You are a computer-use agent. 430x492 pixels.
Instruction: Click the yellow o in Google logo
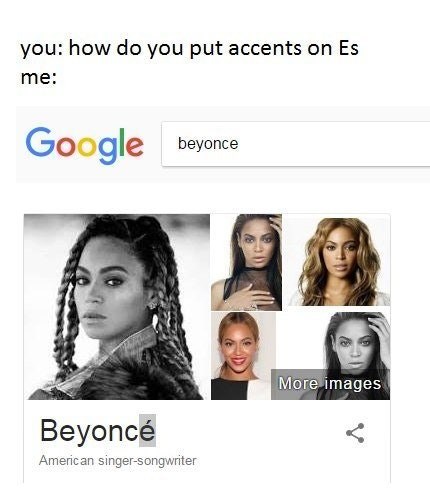88,147
